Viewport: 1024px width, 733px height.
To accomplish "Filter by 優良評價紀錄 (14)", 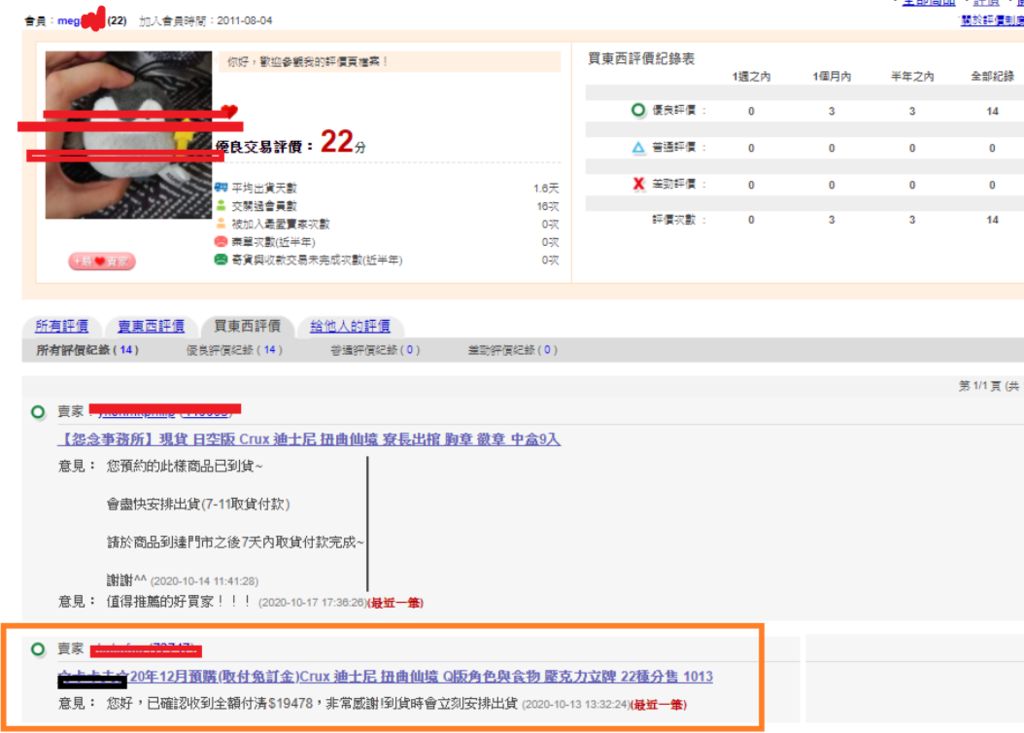I will point(234,350).
